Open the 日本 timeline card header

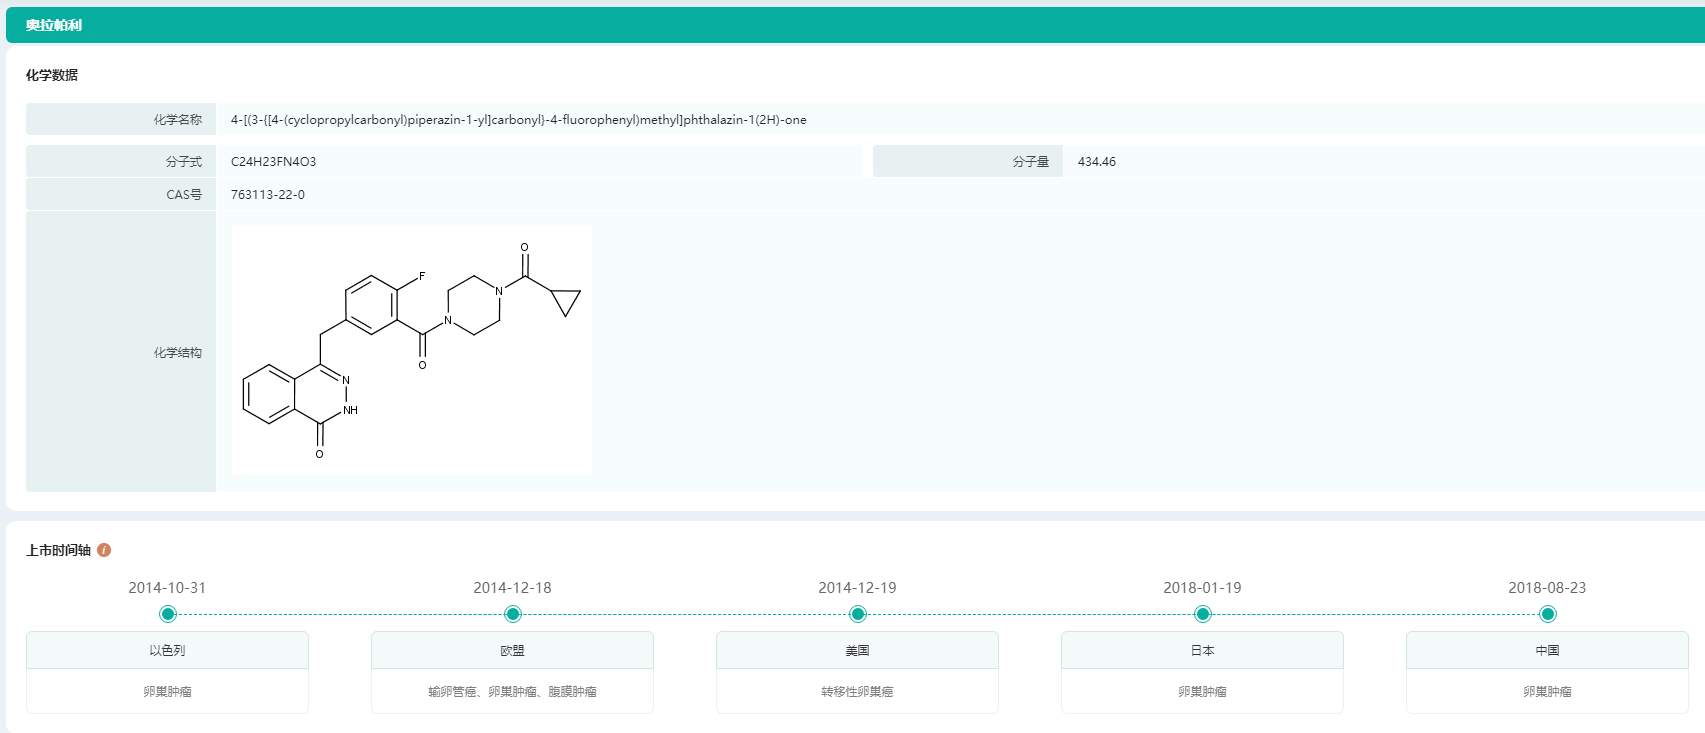click(1202, 650)
